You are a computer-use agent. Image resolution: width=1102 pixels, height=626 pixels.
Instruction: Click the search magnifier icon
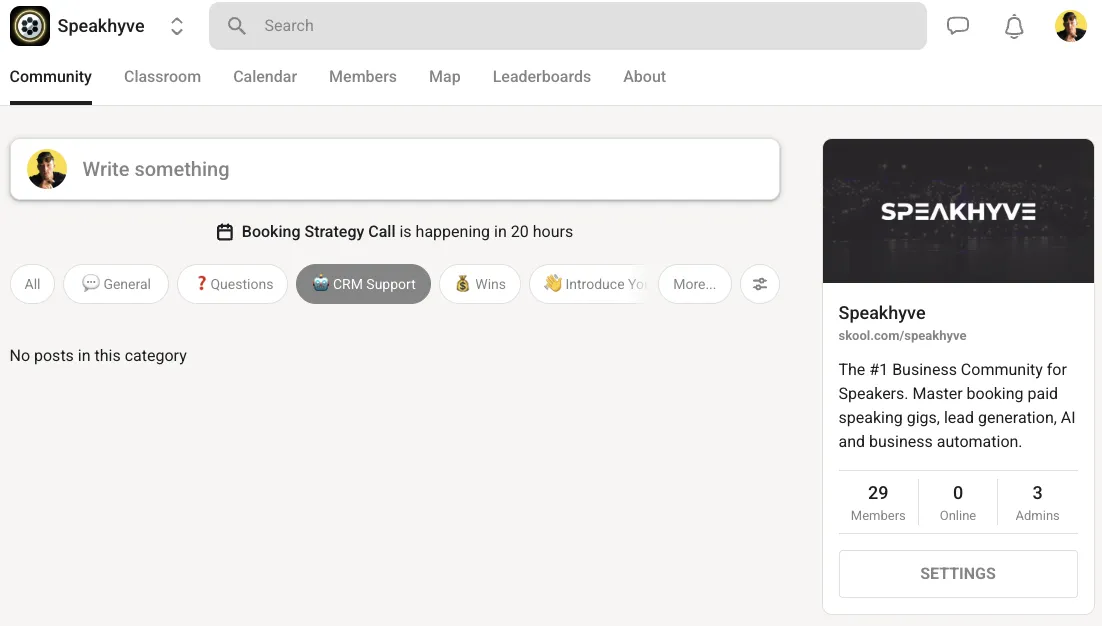(237, 26)
